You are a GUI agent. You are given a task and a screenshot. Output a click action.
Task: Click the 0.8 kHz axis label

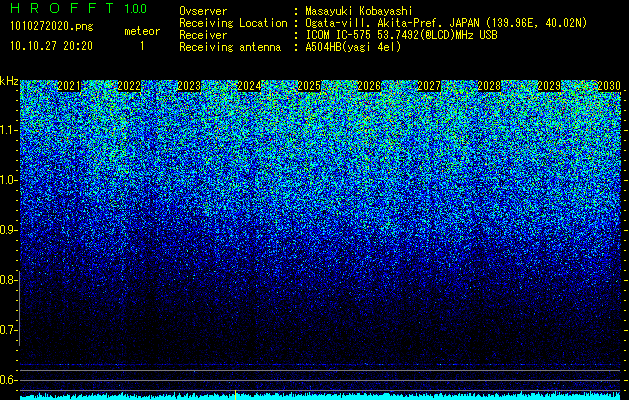tap(8, 280)
